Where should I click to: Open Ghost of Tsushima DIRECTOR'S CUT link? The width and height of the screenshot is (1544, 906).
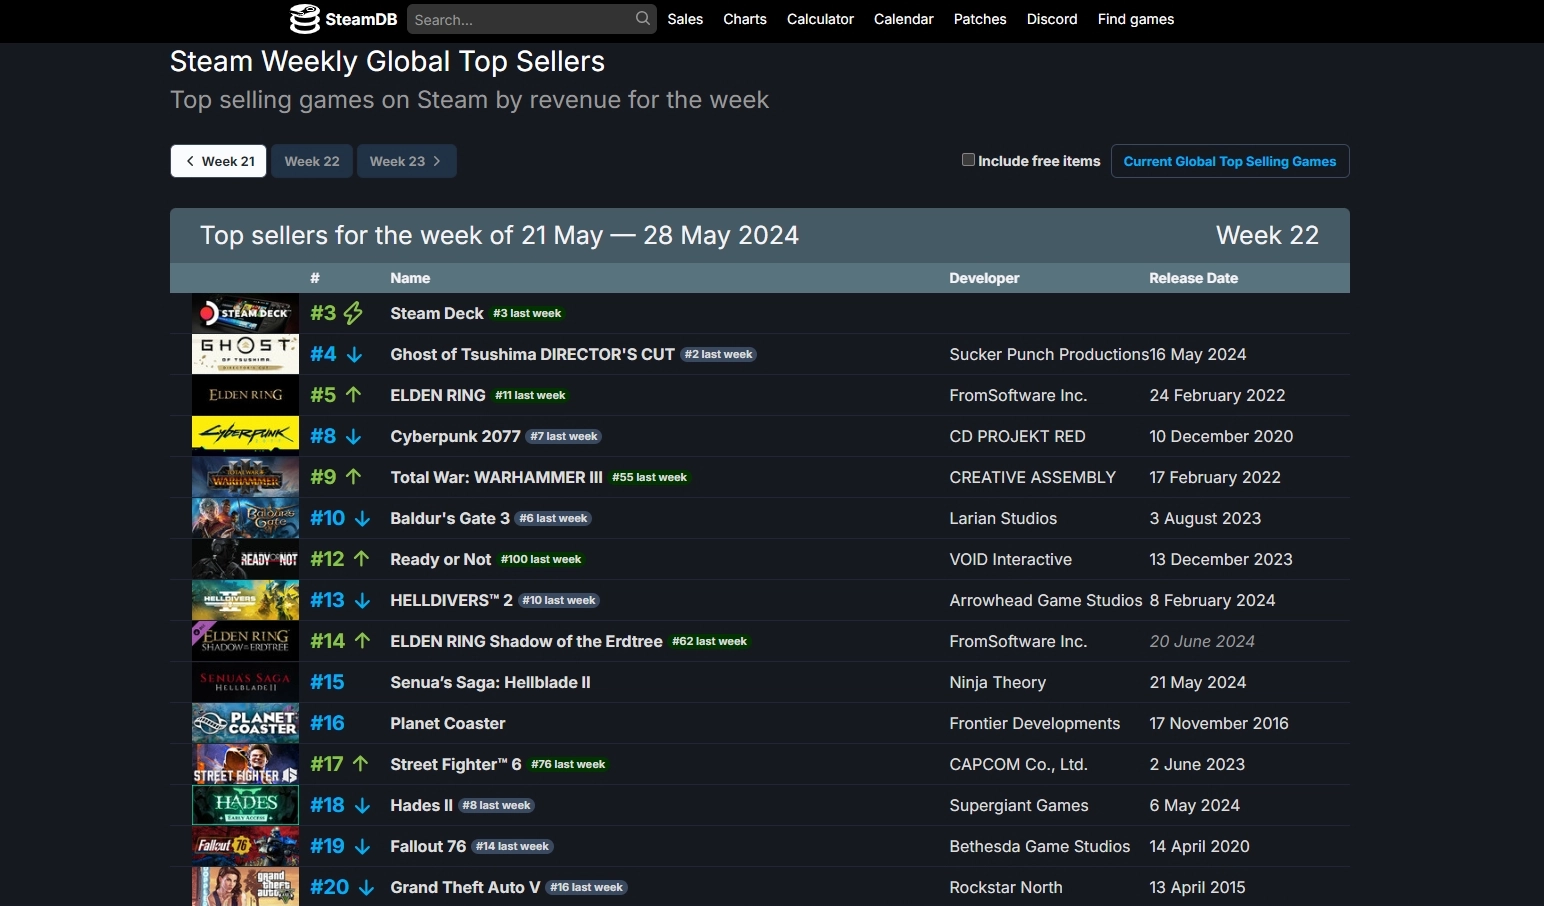click(x=532, y=354)
